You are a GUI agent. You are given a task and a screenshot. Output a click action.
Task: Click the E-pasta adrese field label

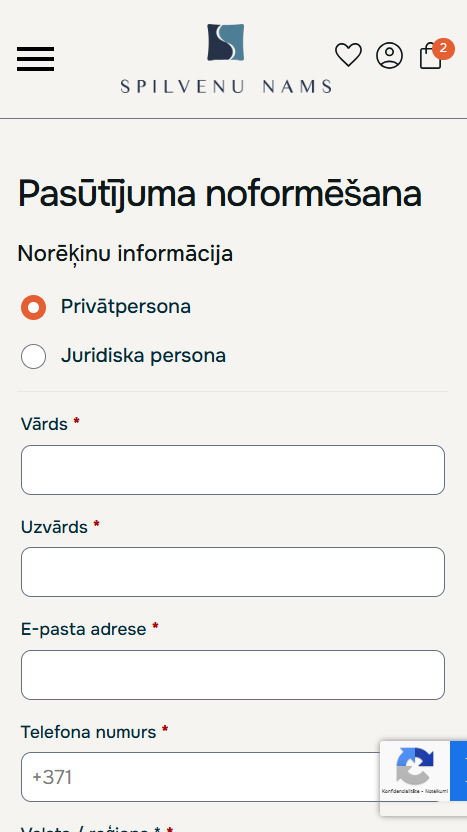click(x=83, y=629)
